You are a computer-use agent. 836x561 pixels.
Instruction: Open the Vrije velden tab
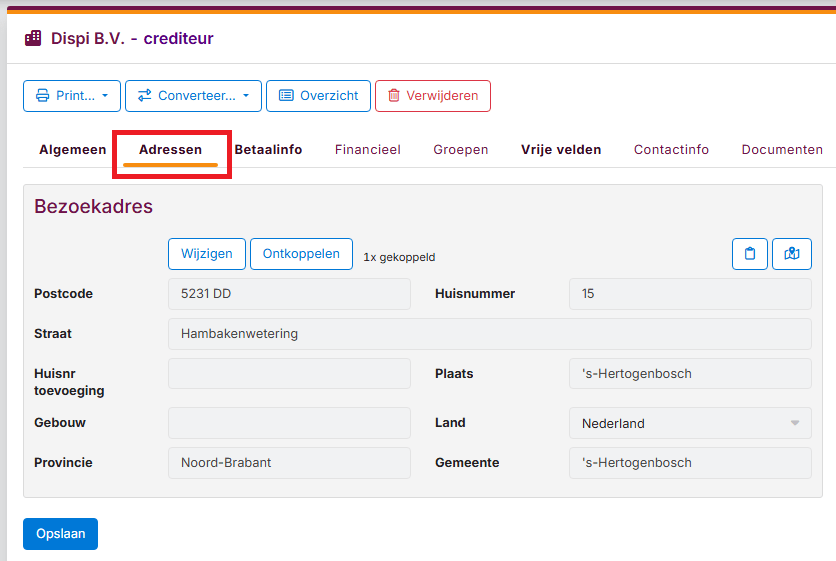(561, 150)
